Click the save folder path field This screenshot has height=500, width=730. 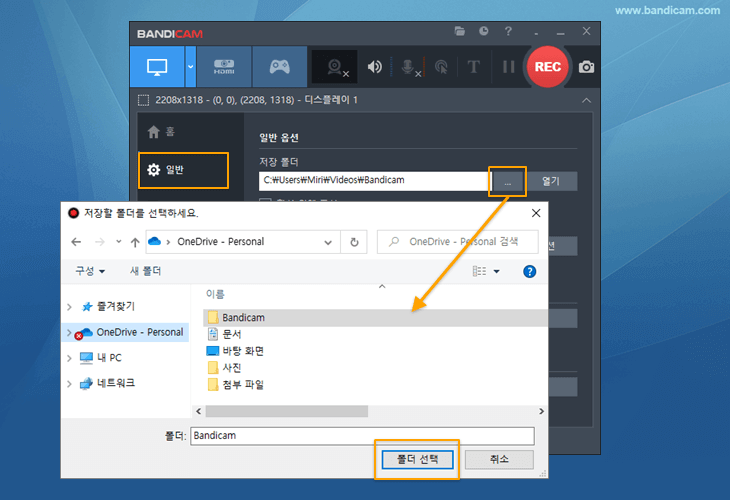pos(374,181)
